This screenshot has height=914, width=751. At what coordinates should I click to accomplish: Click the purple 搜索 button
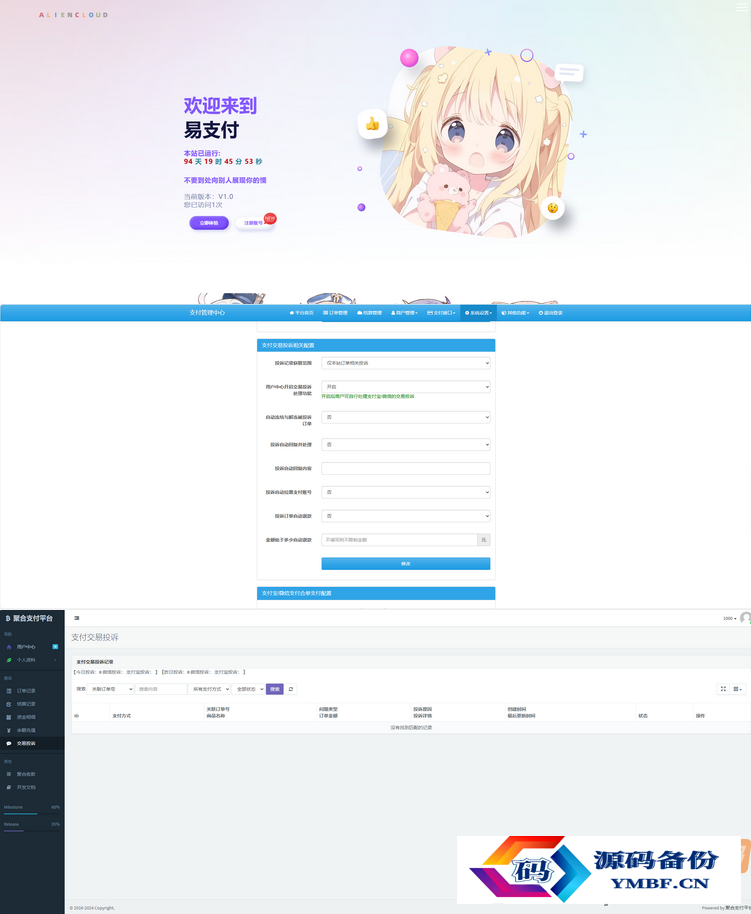(x=275, y=690)
